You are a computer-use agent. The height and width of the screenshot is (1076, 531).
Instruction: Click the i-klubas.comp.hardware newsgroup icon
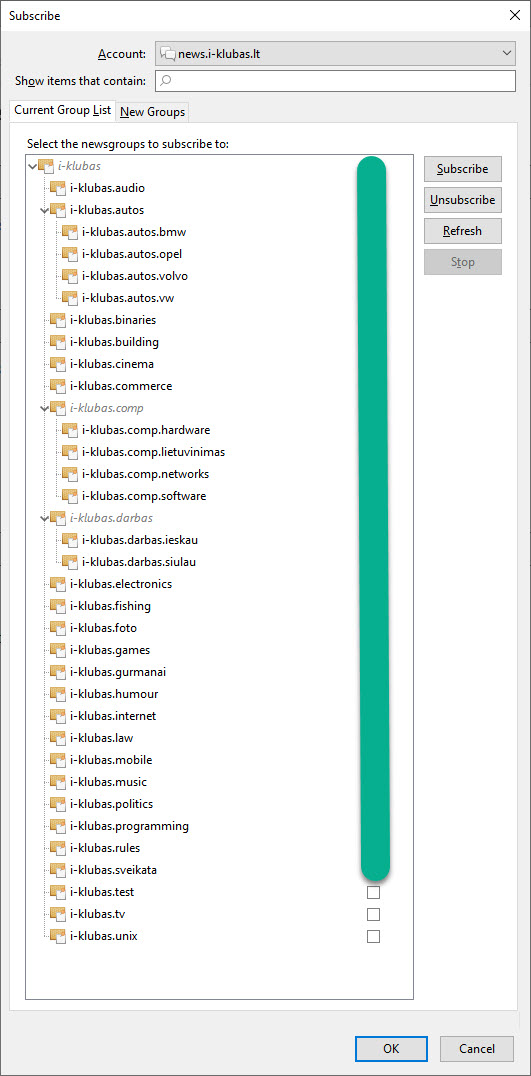click(70, 430)
